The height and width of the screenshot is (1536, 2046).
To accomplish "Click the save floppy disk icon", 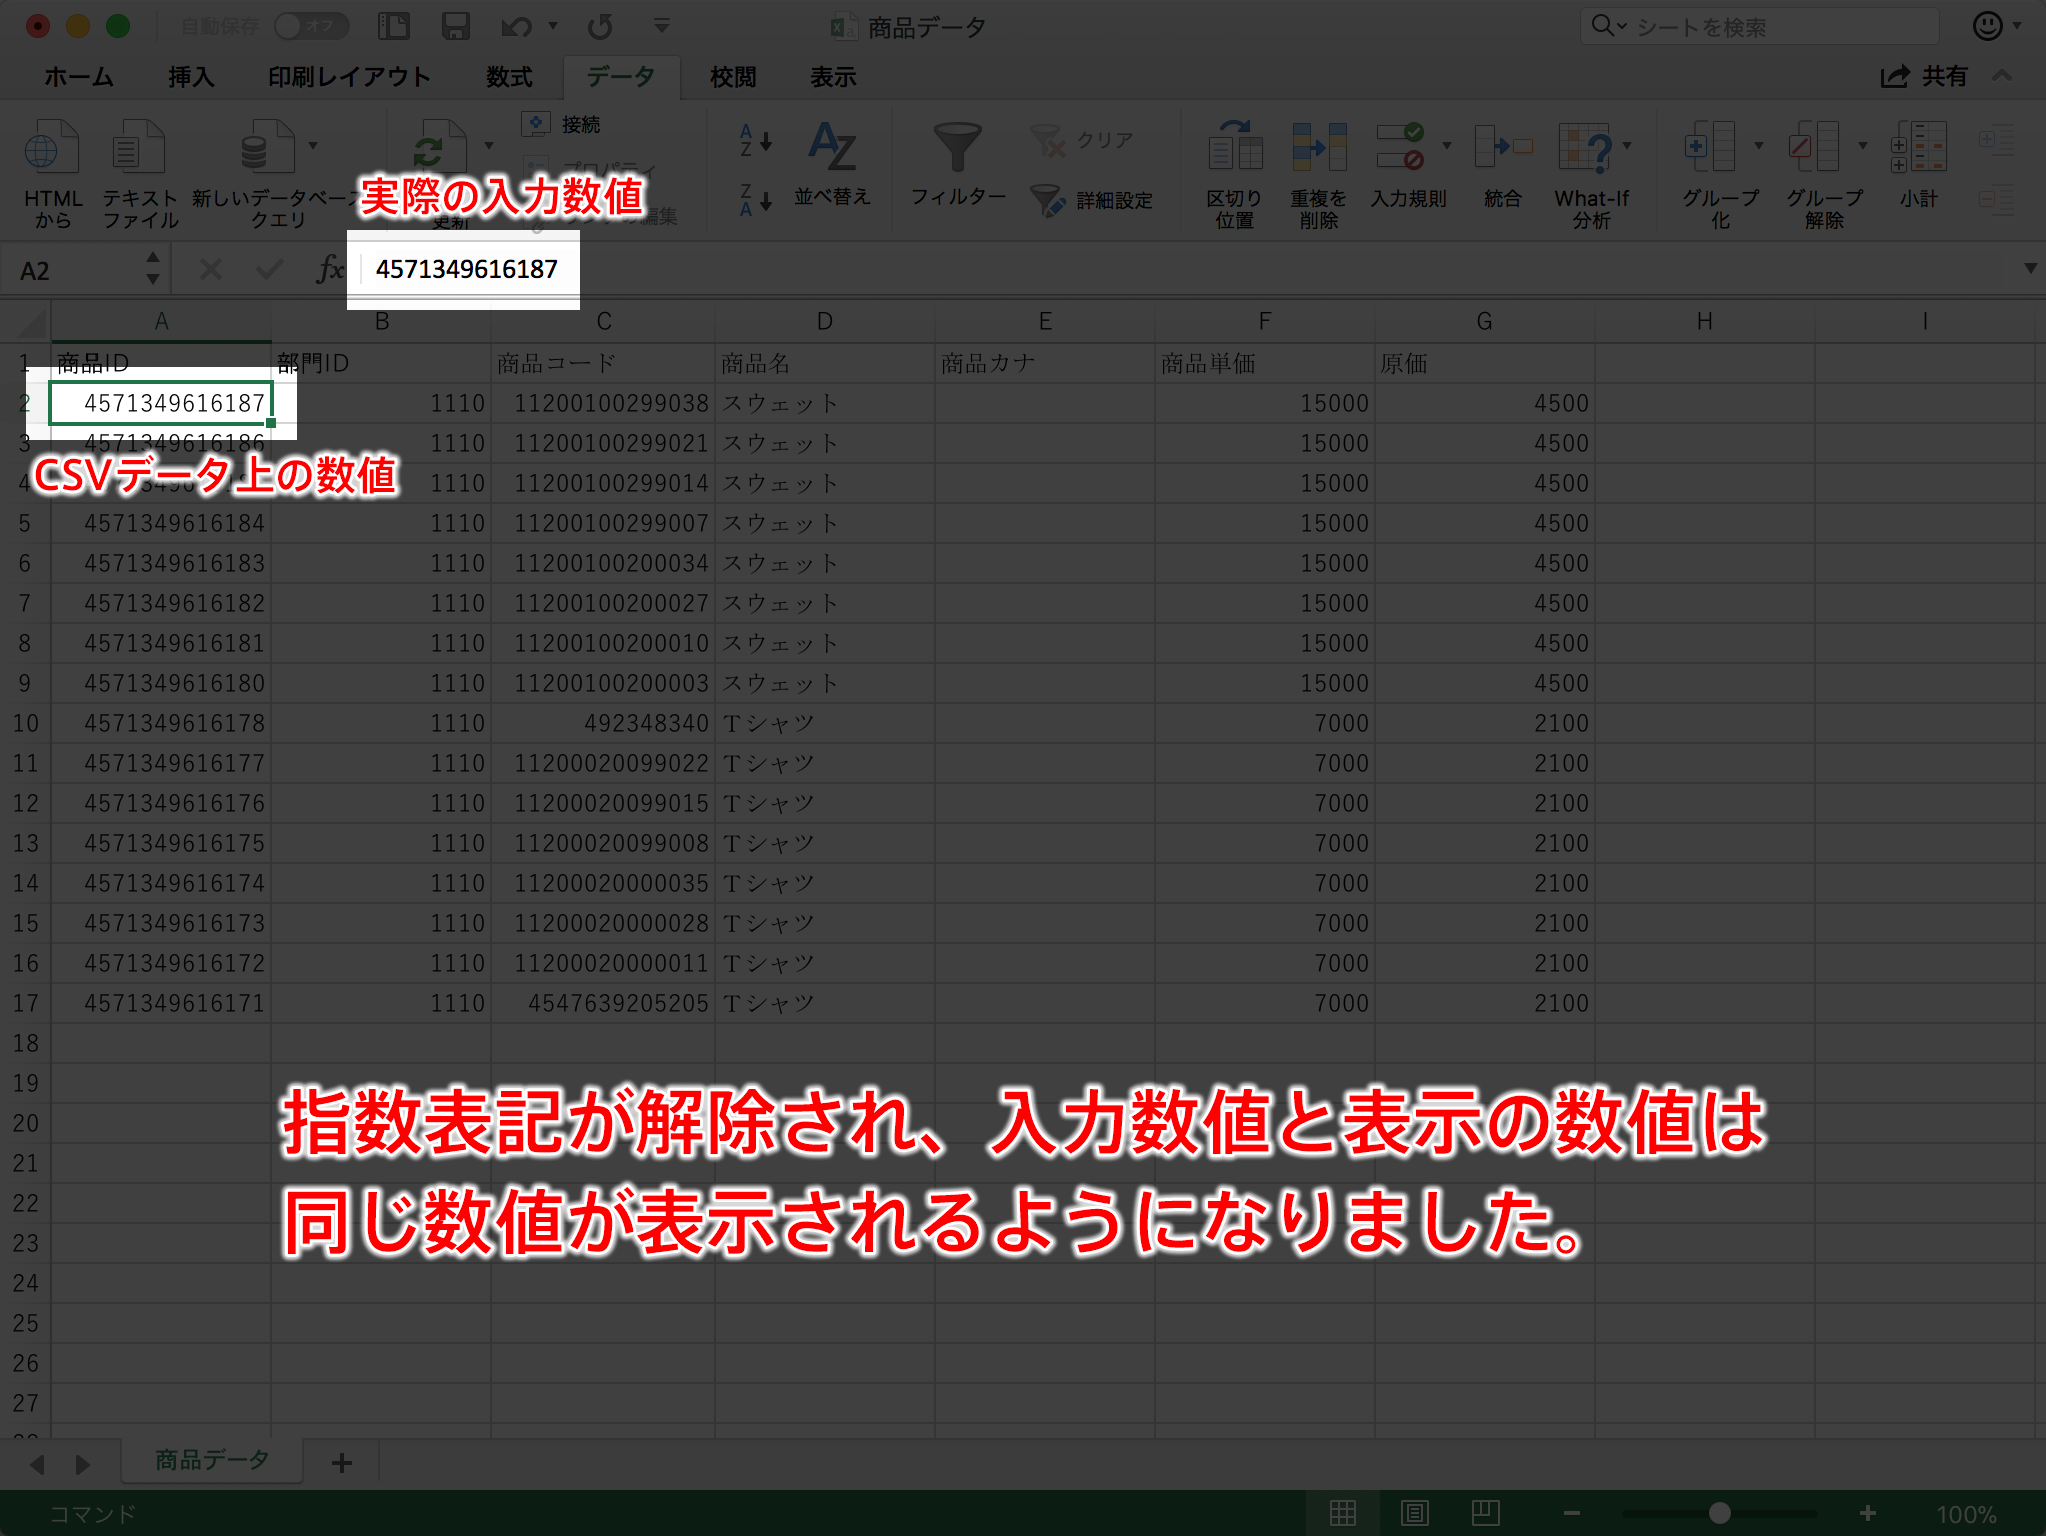I will 456,26.
